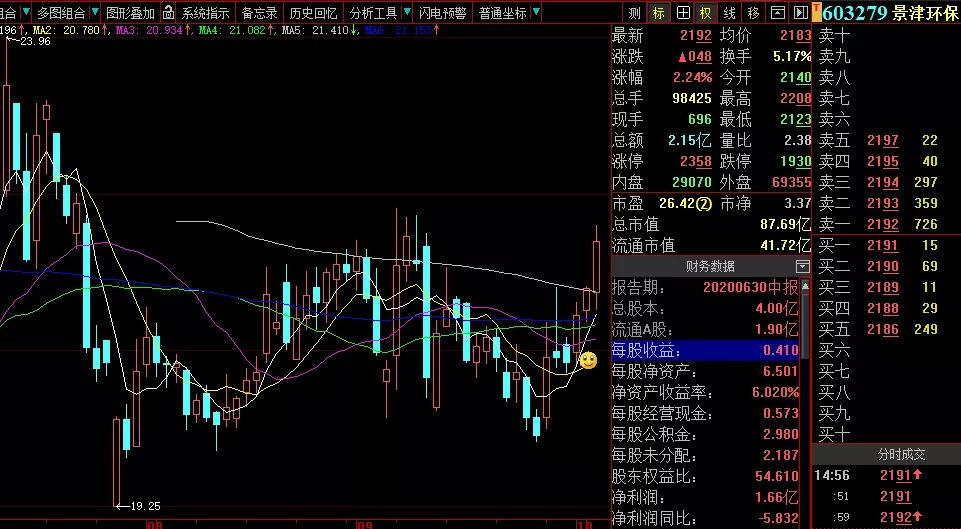Viewport: 961px width, 529px height.
Task: Click the skip-to-end panel icon
Action: [800, 13]
